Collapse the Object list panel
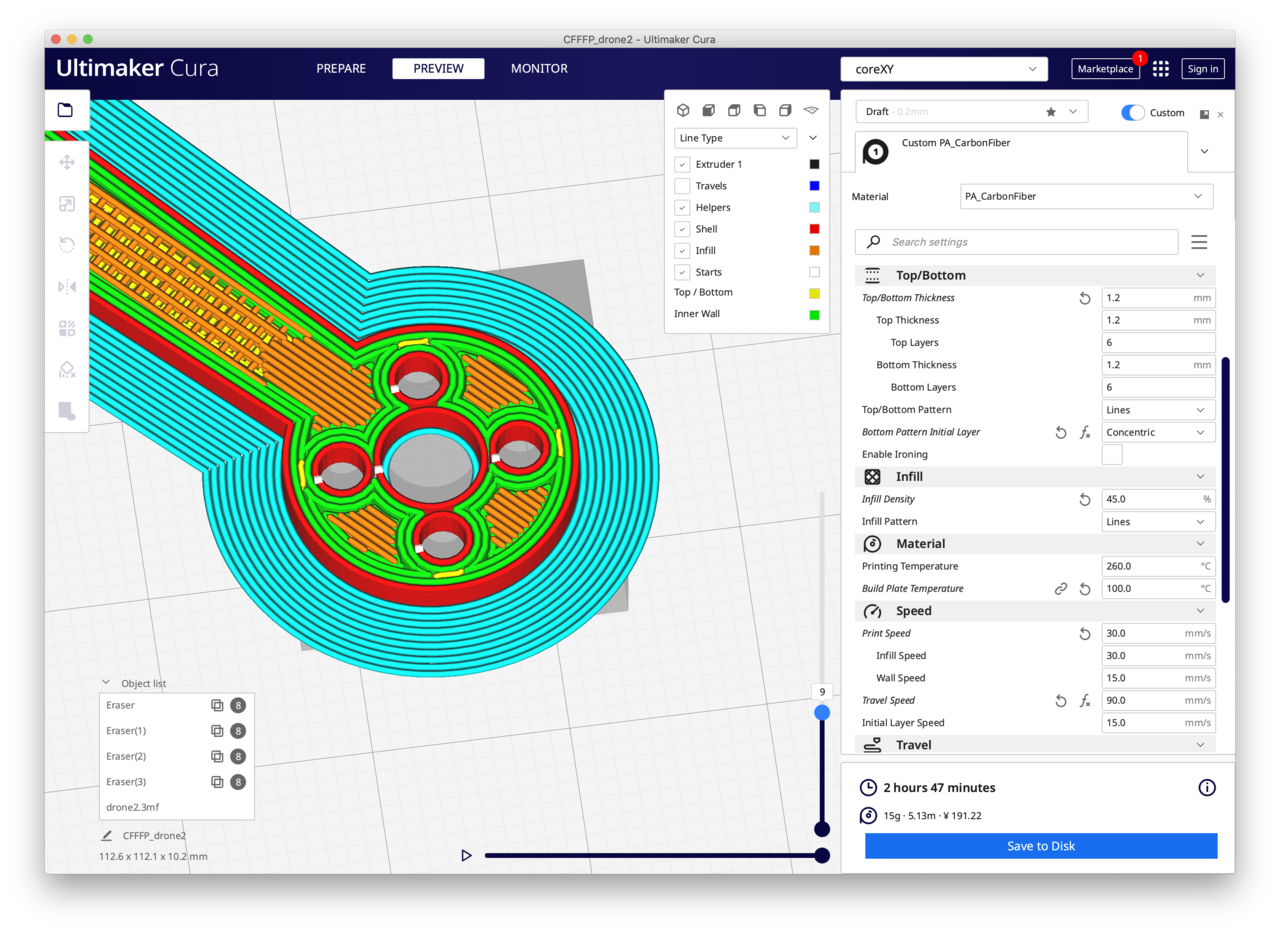Screen dimensions: 1280x933 pyautogui.click(x=106, y=683)
